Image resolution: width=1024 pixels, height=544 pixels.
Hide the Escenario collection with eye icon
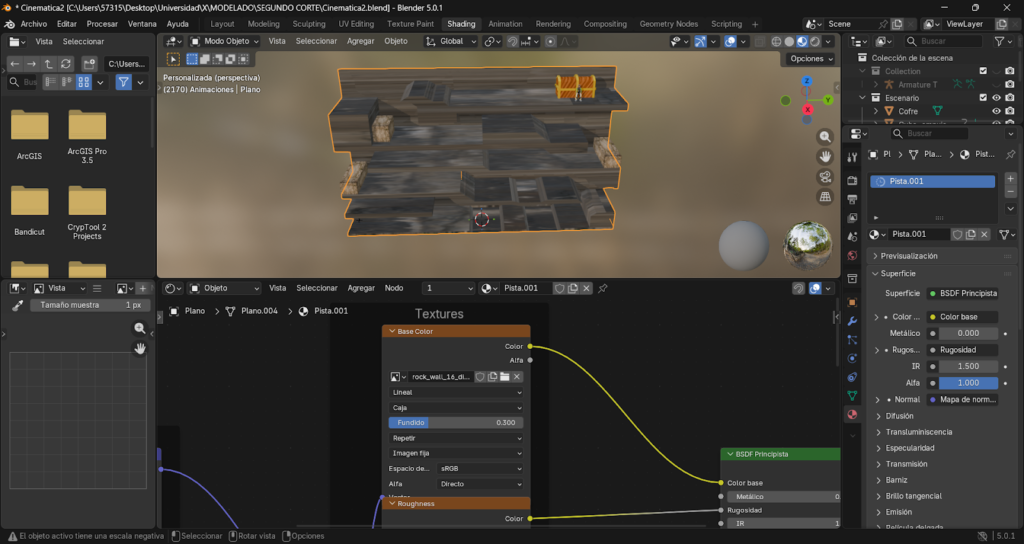pos(996,98)
